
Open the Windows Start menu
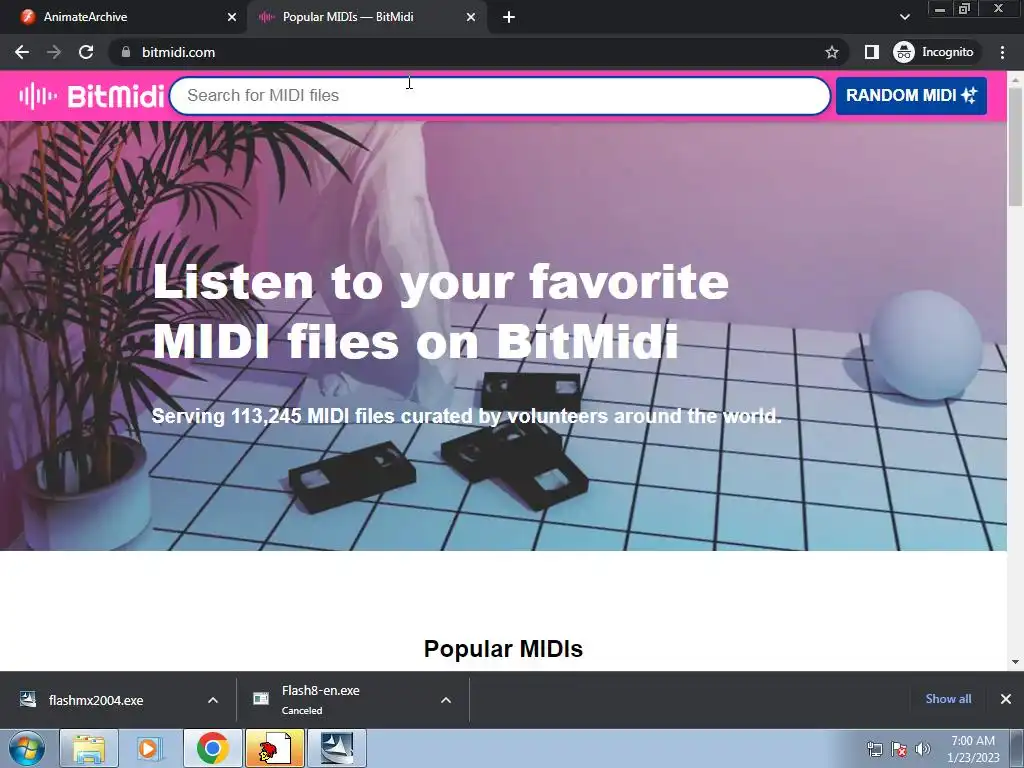click(27, 748)
